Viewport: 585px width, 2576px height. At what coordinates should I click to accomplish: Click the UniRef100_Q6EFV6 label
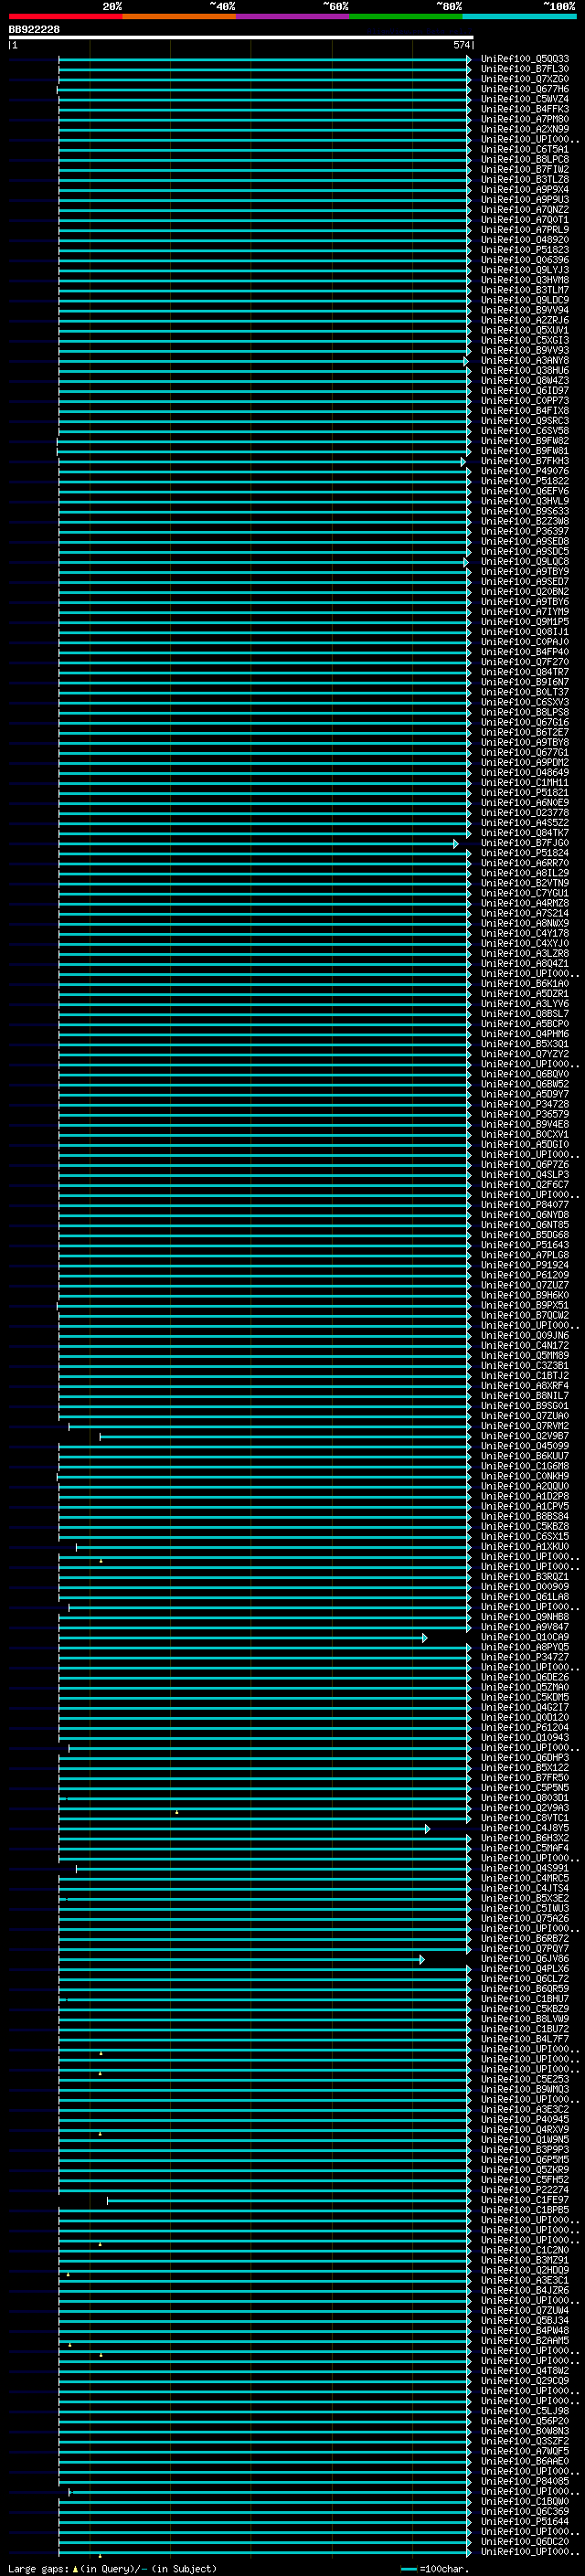[x=525, y=491]
